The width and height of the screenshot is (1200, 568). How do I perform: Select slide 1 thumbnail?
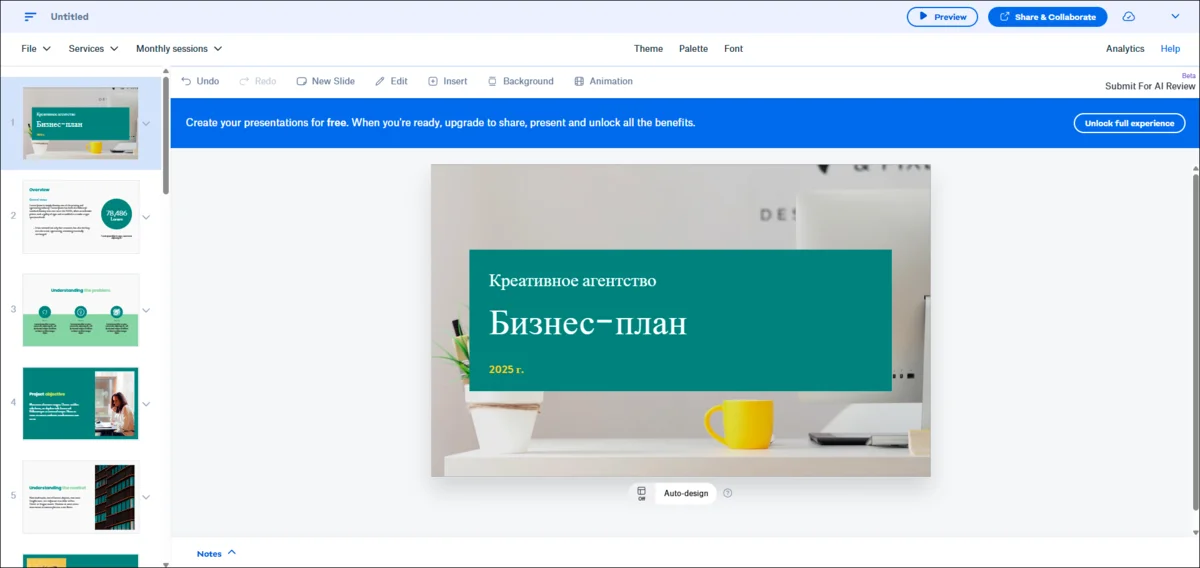click(81, 123)
